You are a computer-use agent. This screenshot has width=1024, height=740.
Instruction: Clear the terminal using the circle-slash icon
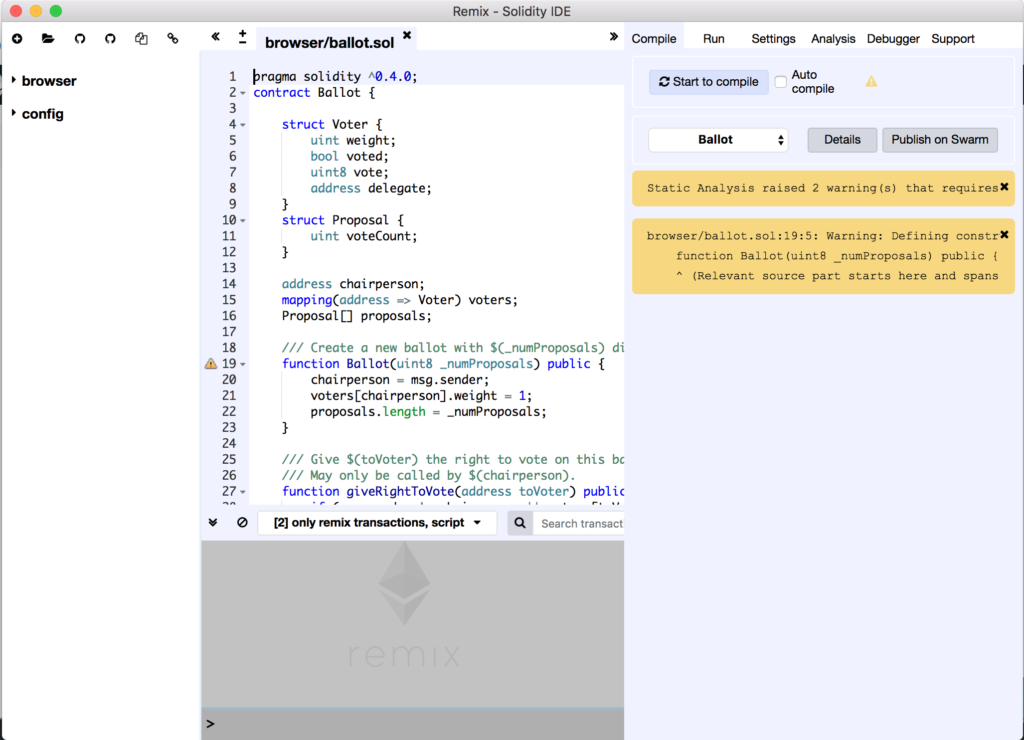[x=242, y=522]
